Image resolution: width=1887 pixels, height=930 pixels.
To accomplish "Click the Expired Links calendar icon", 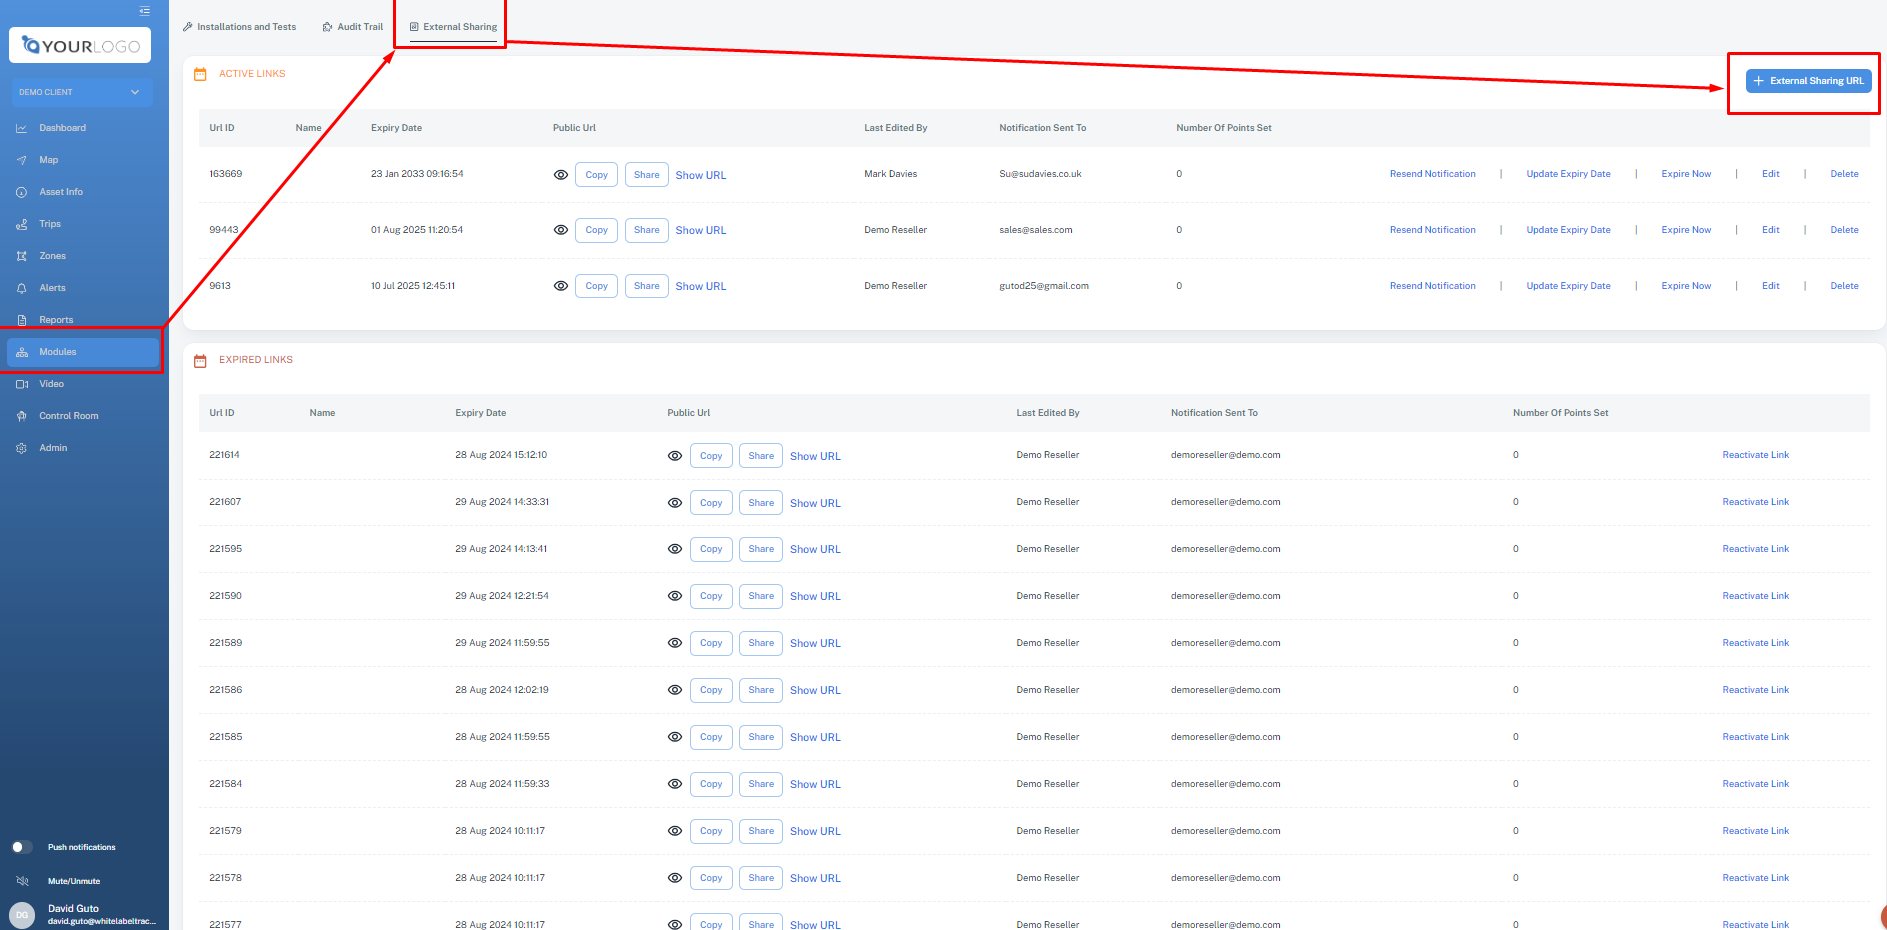I will point(200,360).
